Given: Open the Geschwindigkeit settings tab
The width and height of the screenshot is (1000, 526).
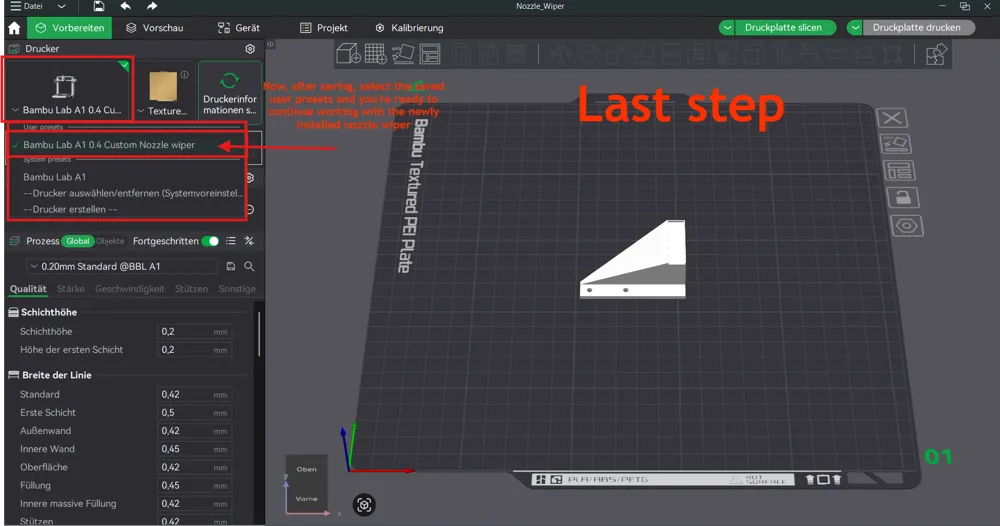Looking at the screenshot, I should pyautogui.click(x=129, y=289).
